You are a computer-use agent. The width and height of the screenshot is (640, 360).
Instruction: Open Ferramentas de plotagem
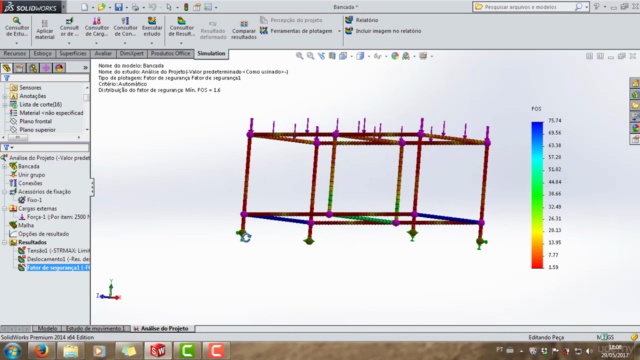301,31
